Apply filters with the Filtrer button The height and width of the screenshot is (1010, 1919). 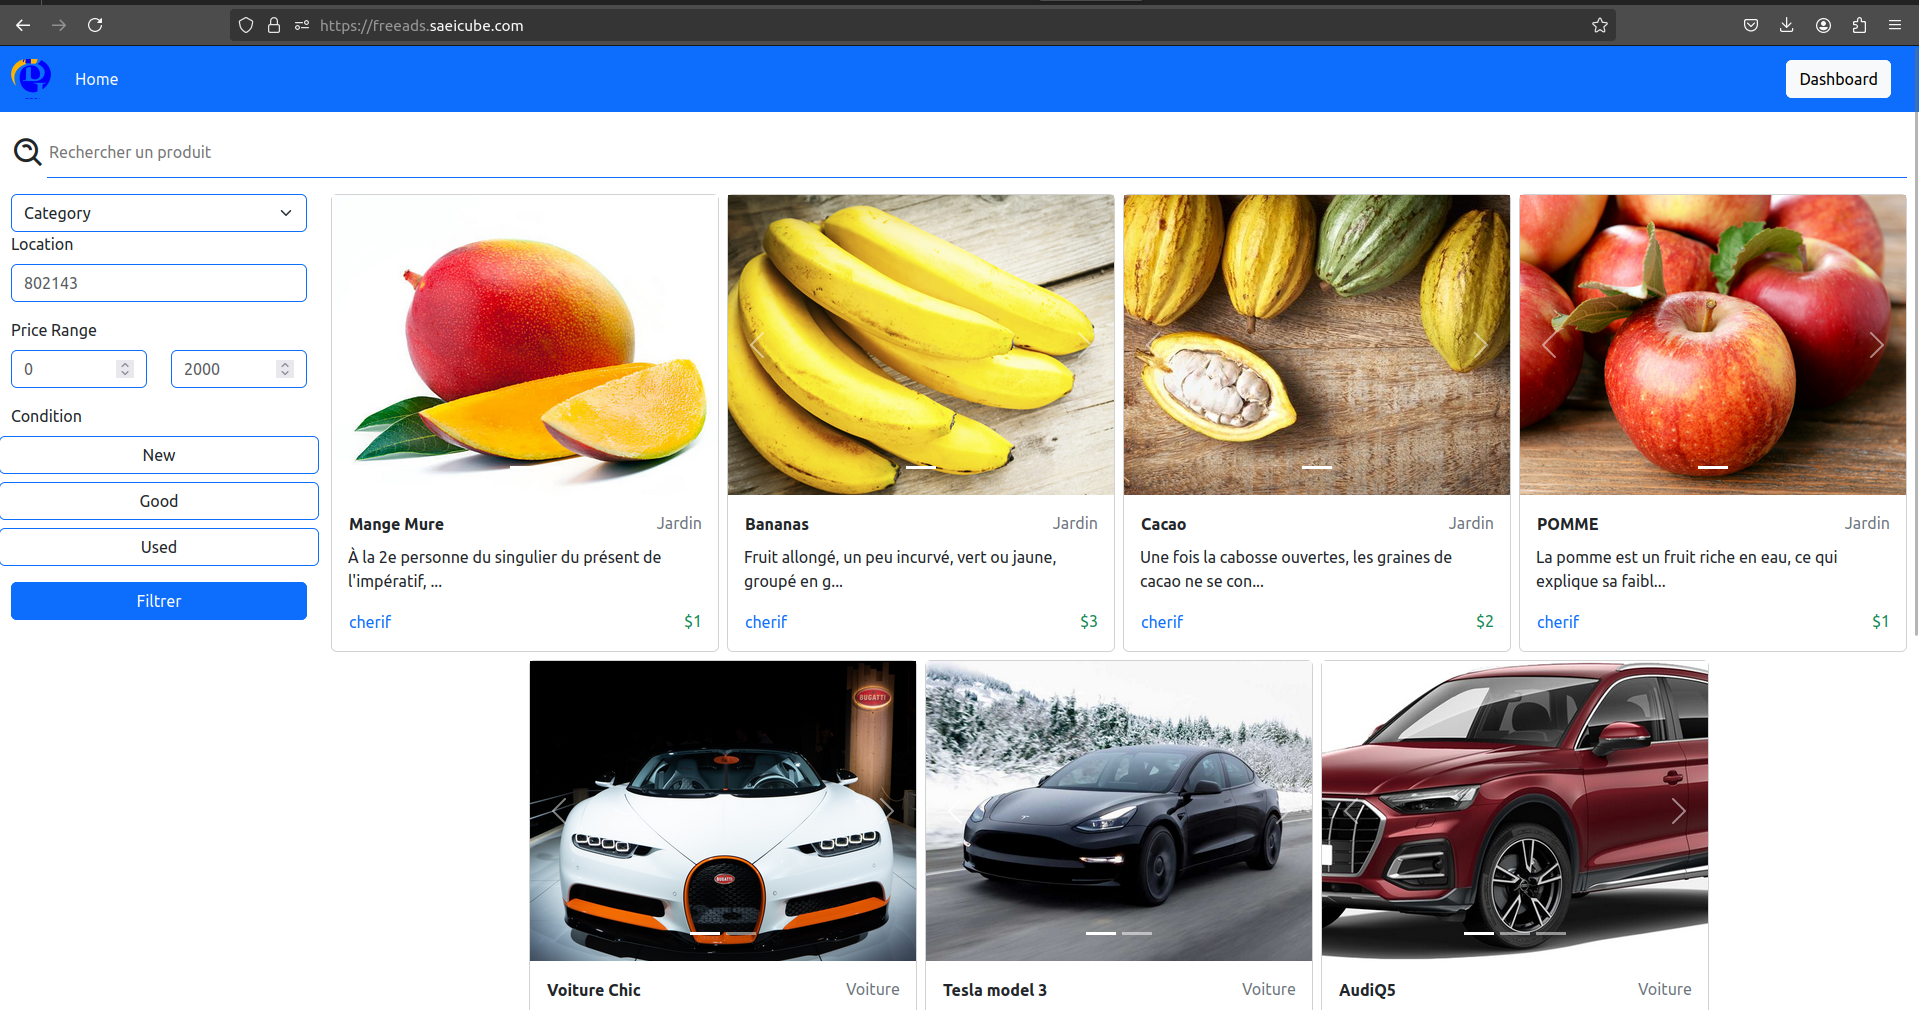(159, 601)
